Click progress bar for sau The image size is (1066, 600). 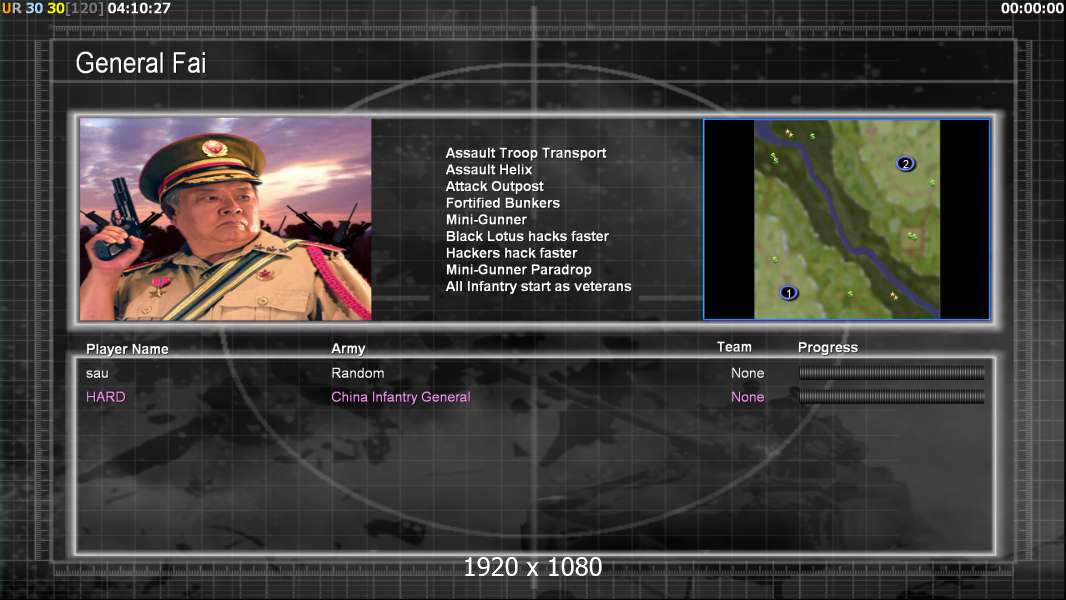891,372
